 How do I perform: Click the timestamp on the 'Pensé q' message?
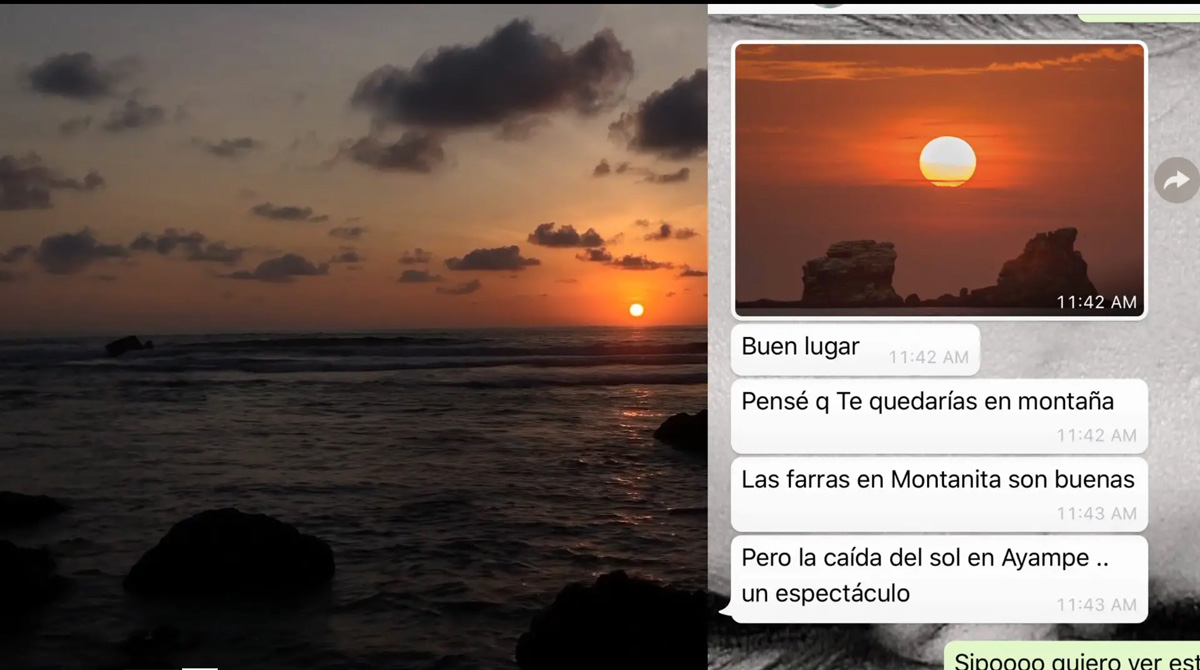tap(1096, 435)
